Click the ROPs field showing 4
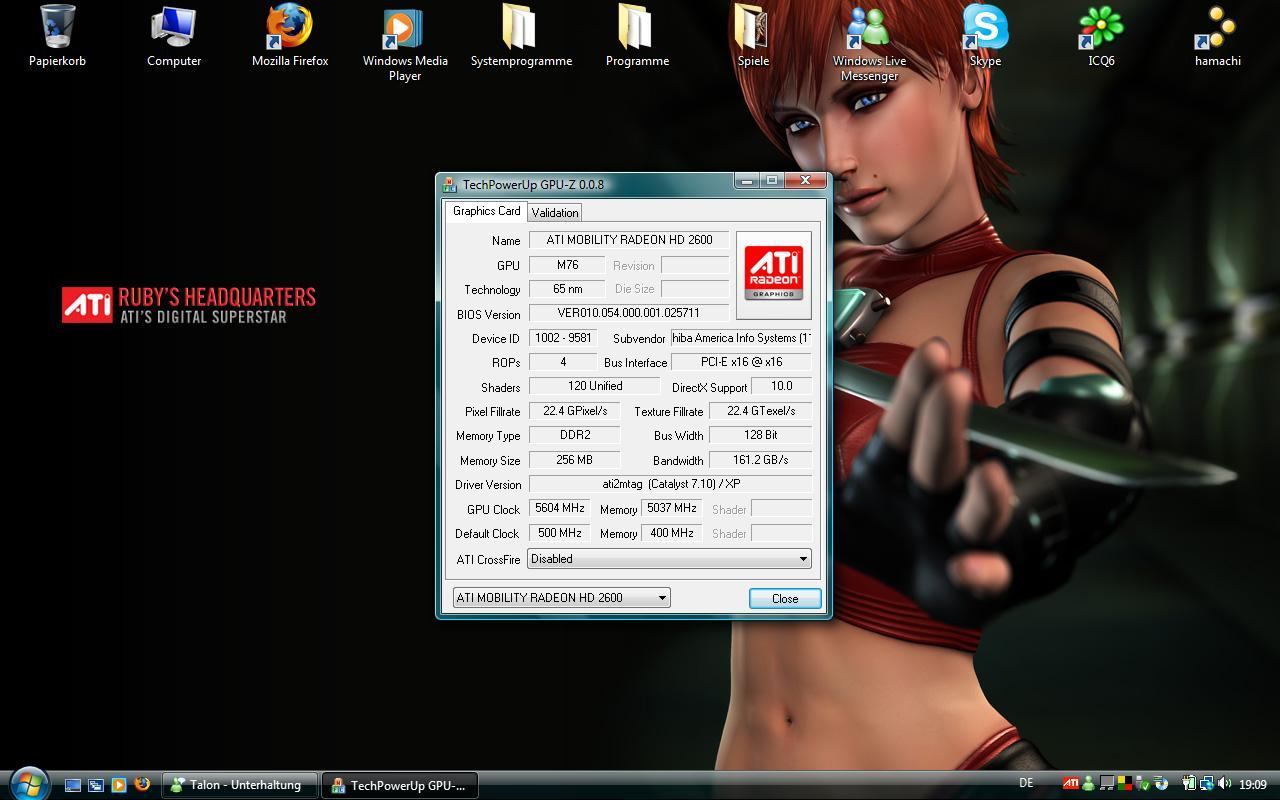Image resolution: width=1280 pixels, height=800 pixels. click(563, 362)
